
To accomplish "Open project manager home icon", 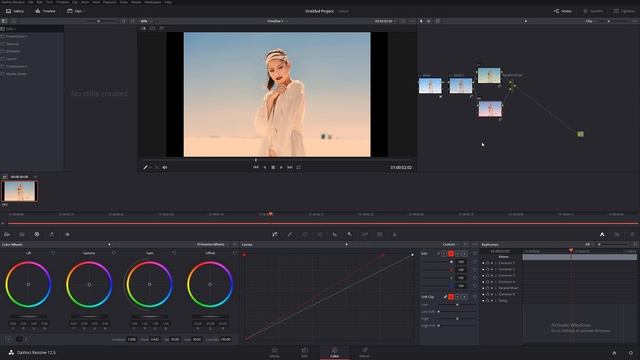I will [x=614, y=353].
